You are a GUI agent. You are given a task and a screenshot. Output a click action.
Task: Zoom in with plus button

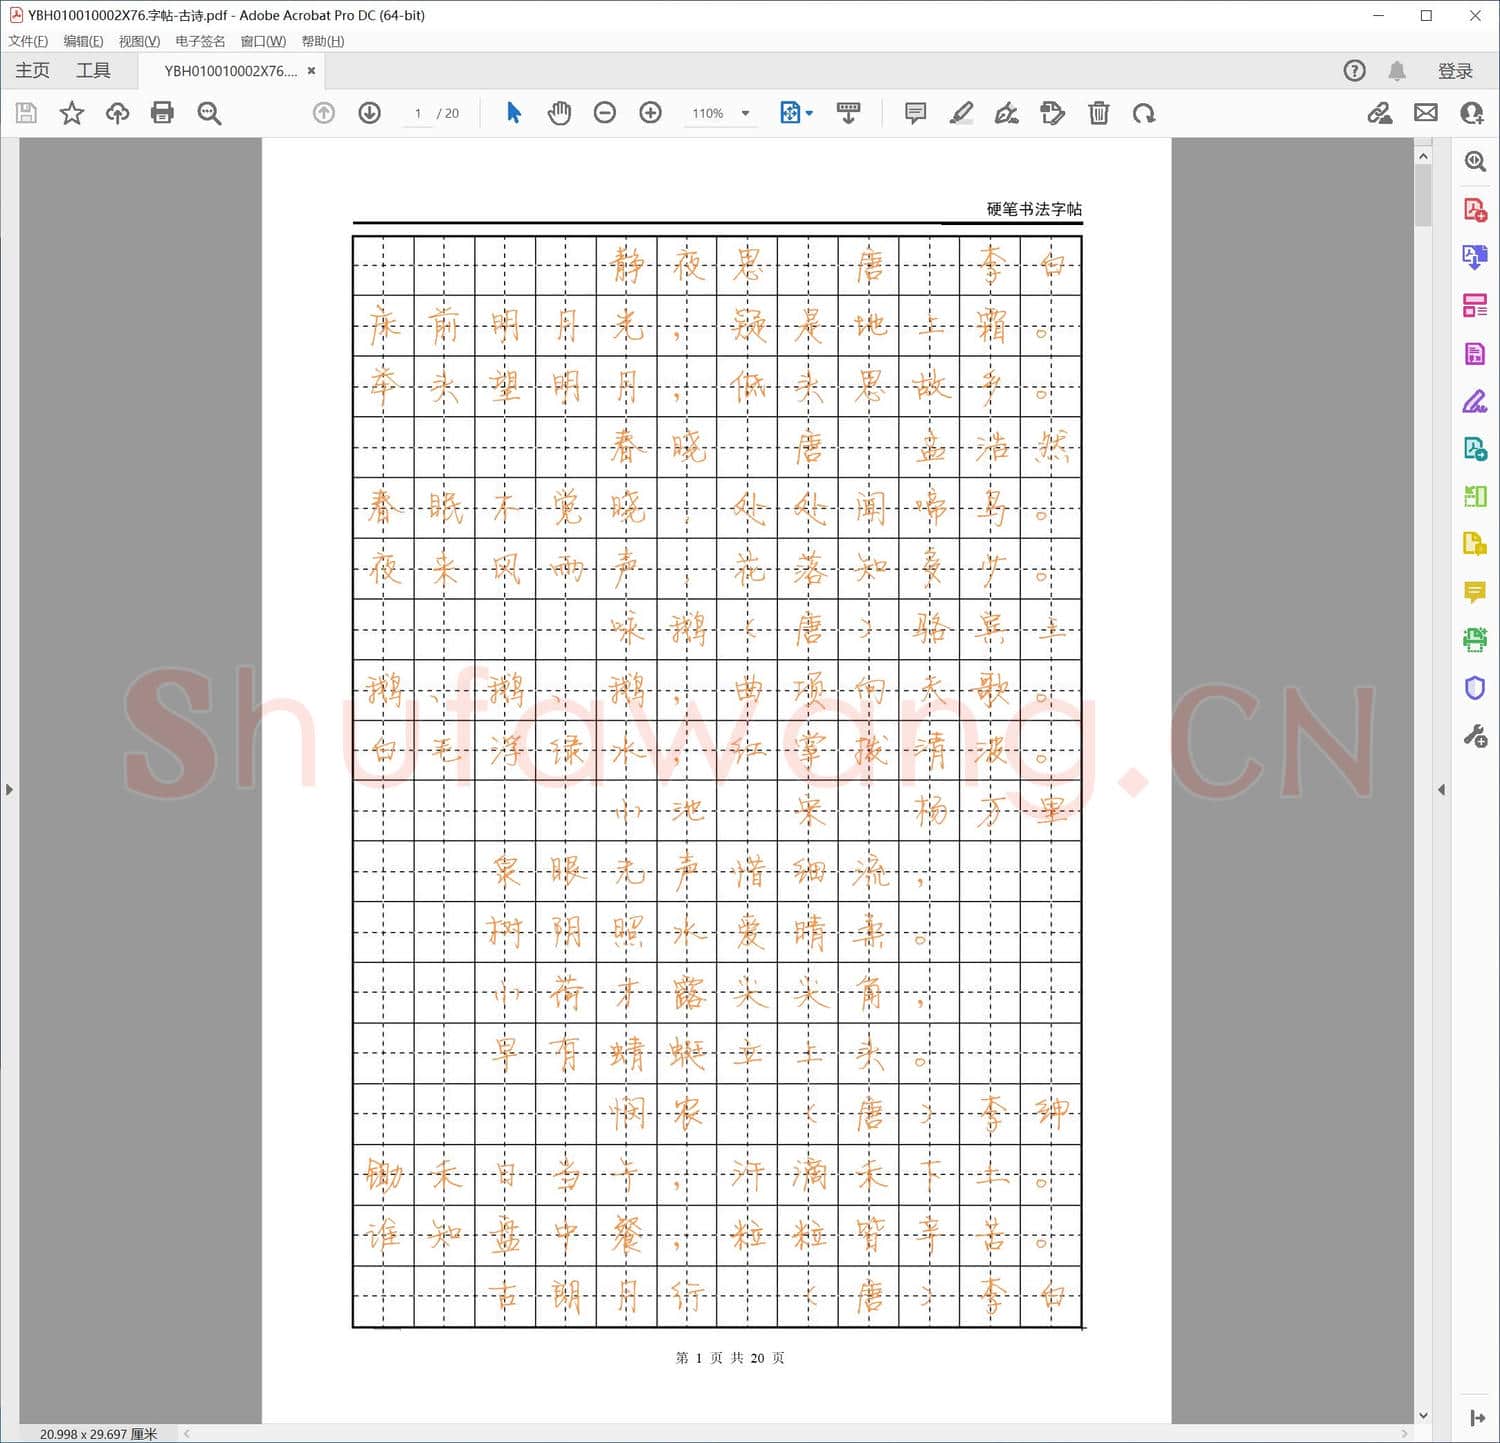651,113
